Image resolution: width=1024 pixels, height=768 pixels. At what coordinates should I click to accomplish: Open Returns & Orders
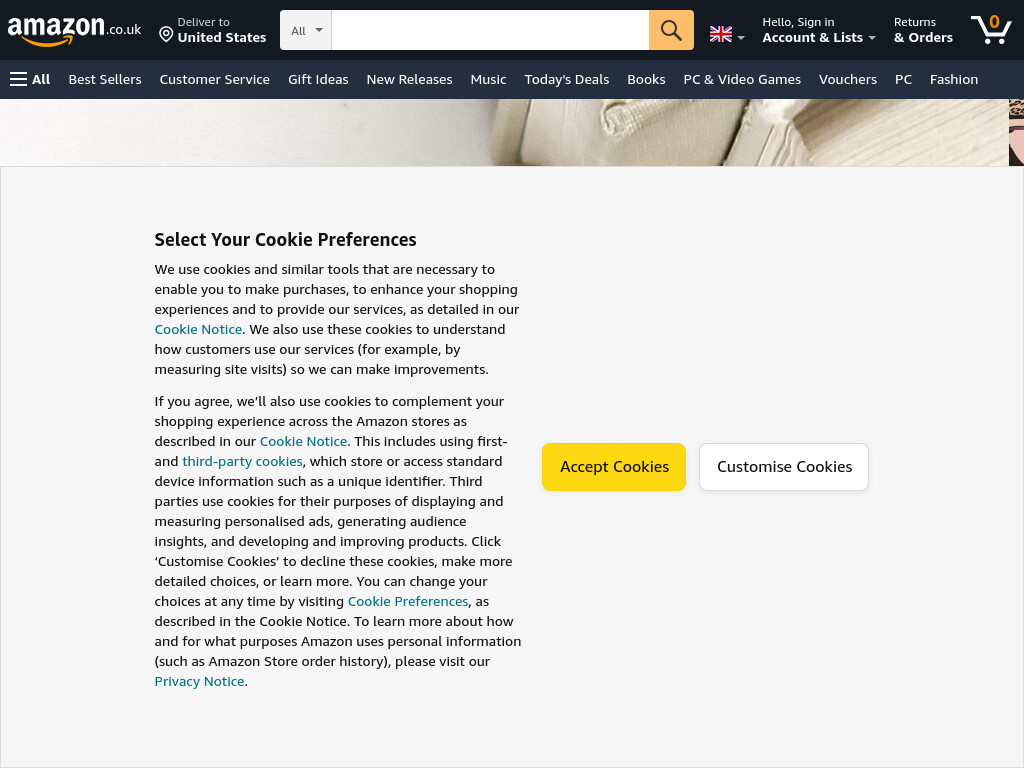point(923,30)
